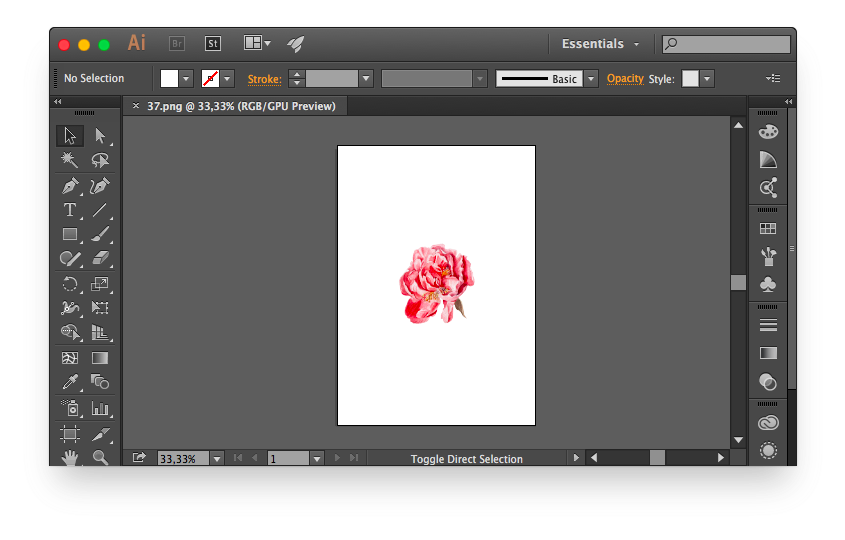Click the white Fill color swatch
Screen dimensions: 845x540
pyautogui.click(x=169, y=78)
